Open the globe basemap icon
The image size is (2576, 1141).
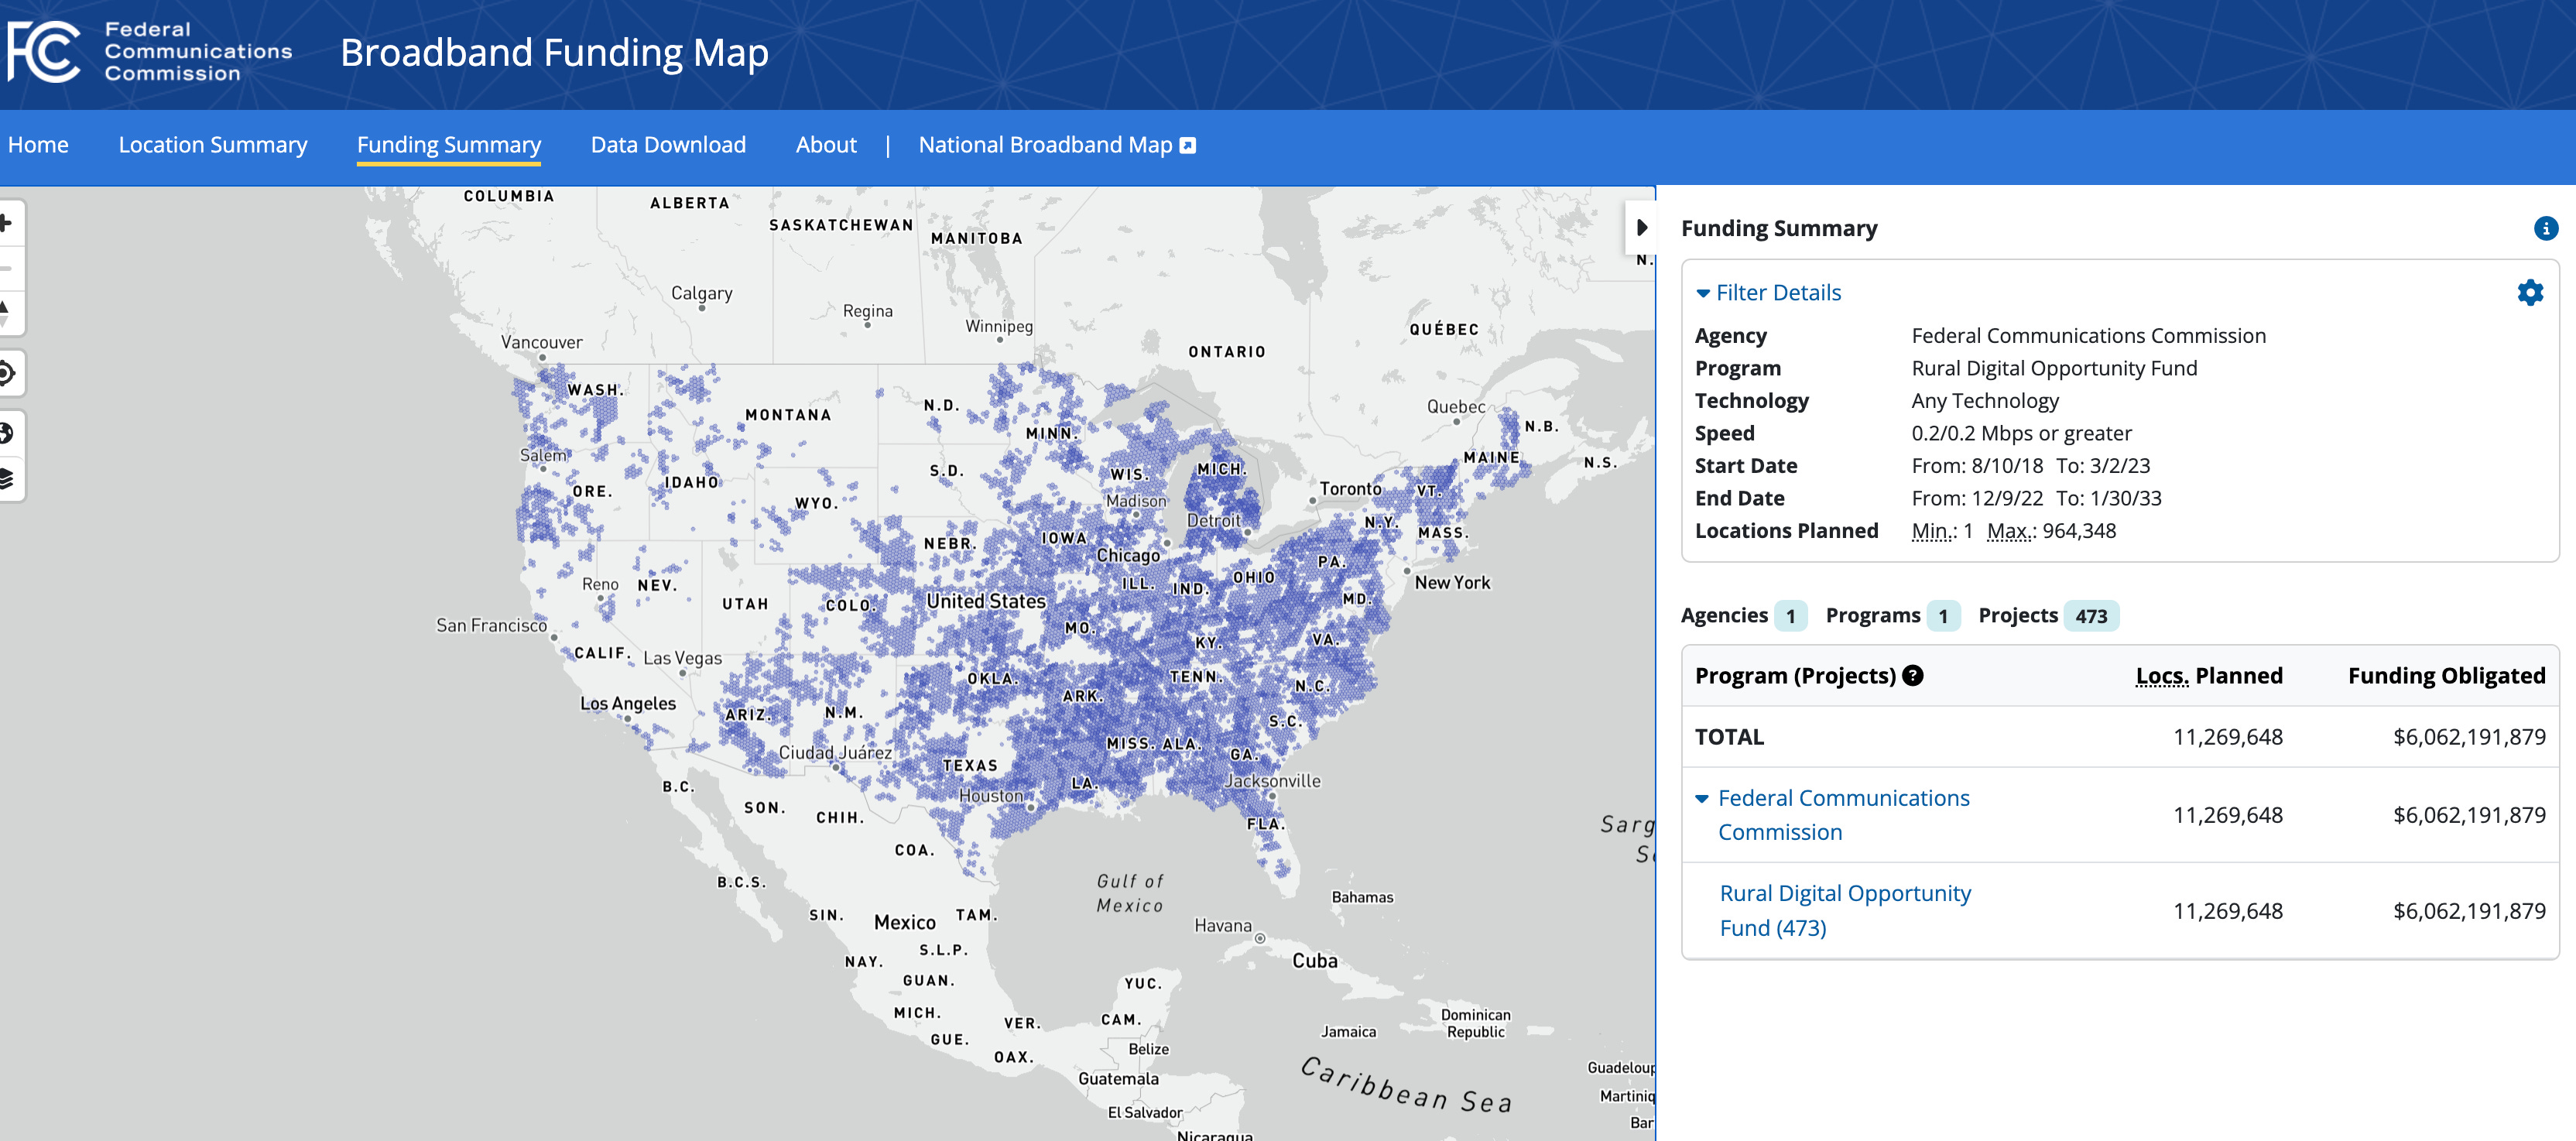[x=6, y=433]
